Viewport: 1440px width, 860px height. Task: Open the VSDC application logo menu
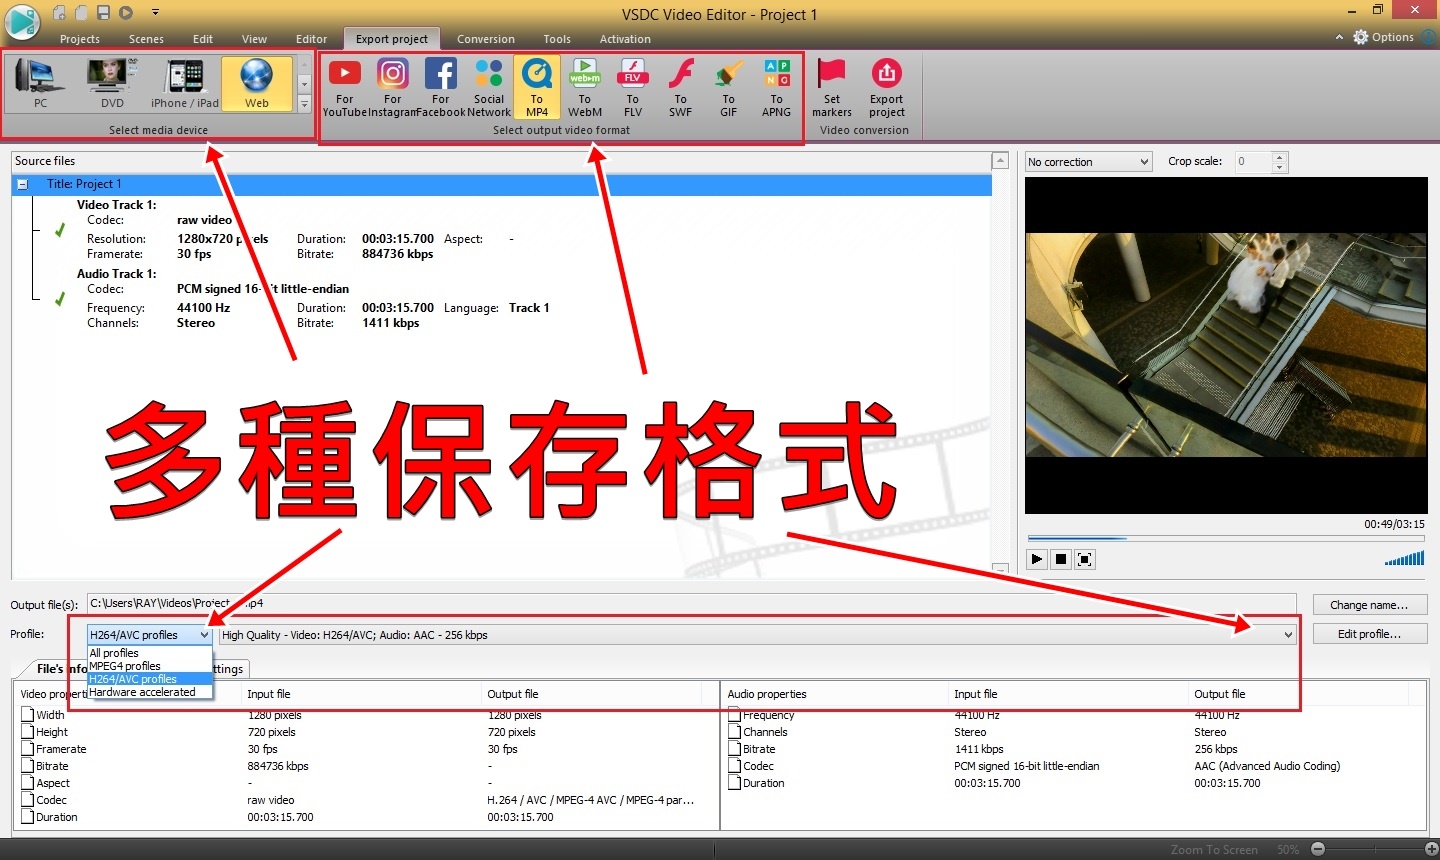click(x=22, y=22)
